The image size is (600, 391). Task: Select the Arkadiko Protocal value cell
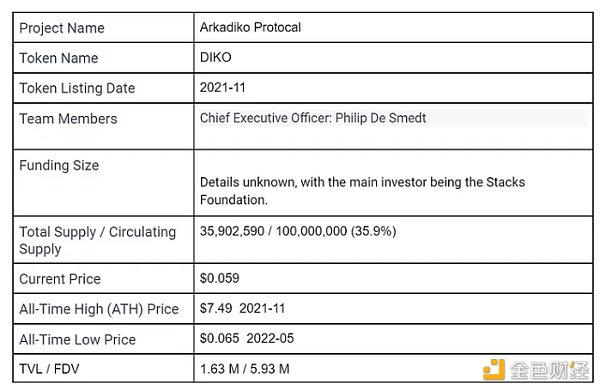(393, 28)
